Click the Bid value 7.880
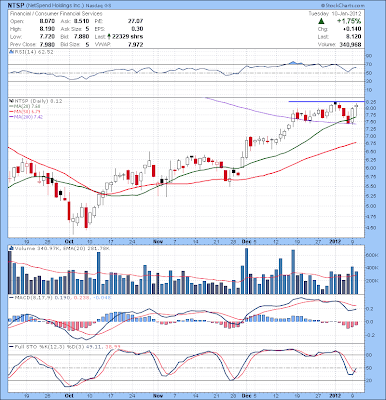Screen dimensions: 386x400 pyautogui.click(x=81, y=37)
